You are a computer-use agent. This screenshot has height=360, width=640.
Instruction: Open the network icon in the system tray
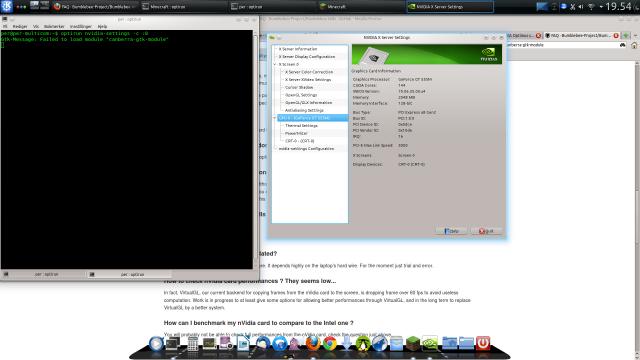[x=591, y=7]
